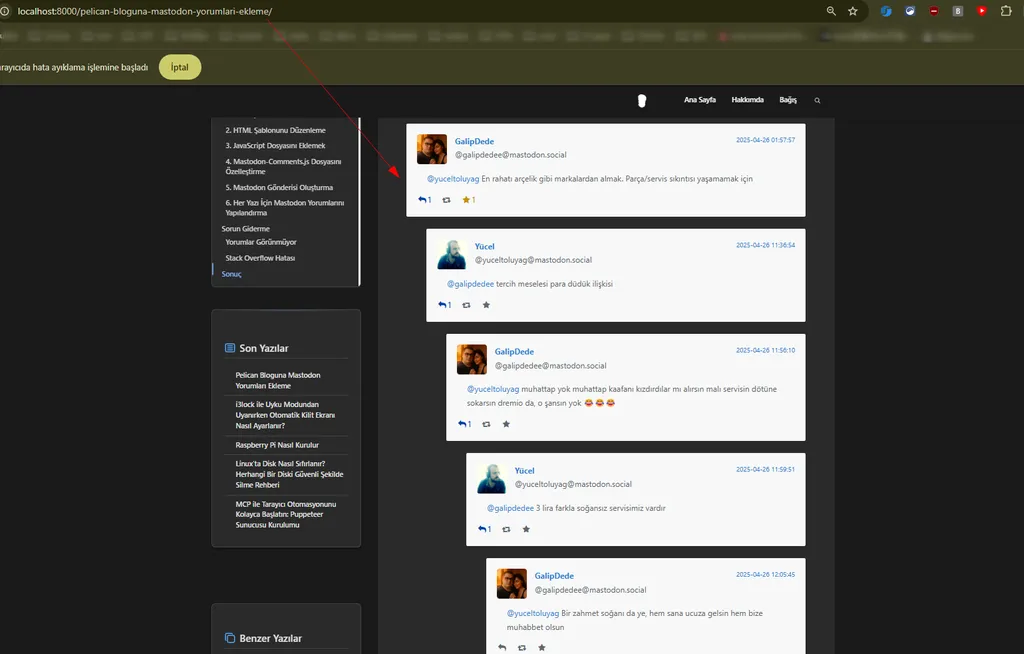Jump to the highlighted "Sonuç" section

(231, 274)
